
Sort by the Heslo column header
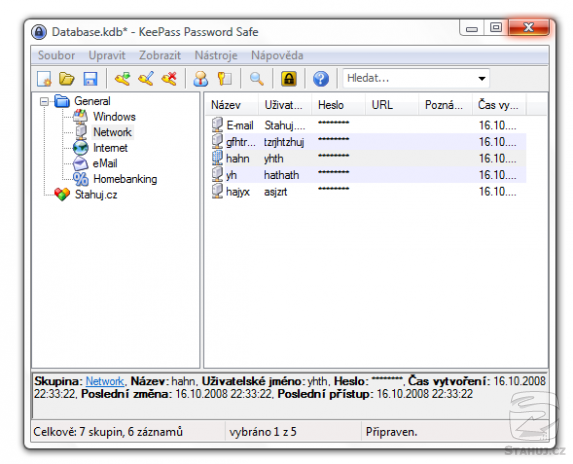click(338, 105)
